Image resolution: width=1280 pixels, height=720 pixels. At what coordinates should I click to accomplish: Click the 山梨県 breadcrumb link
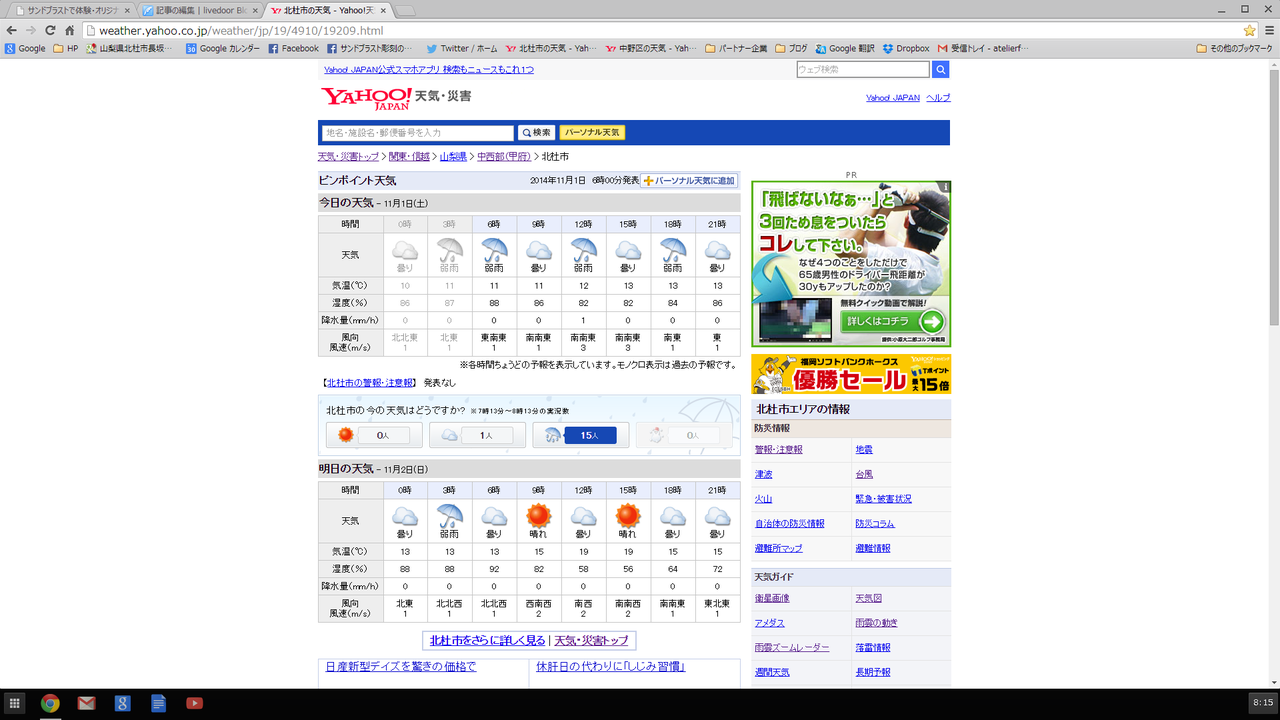click(x=453, y=157)
